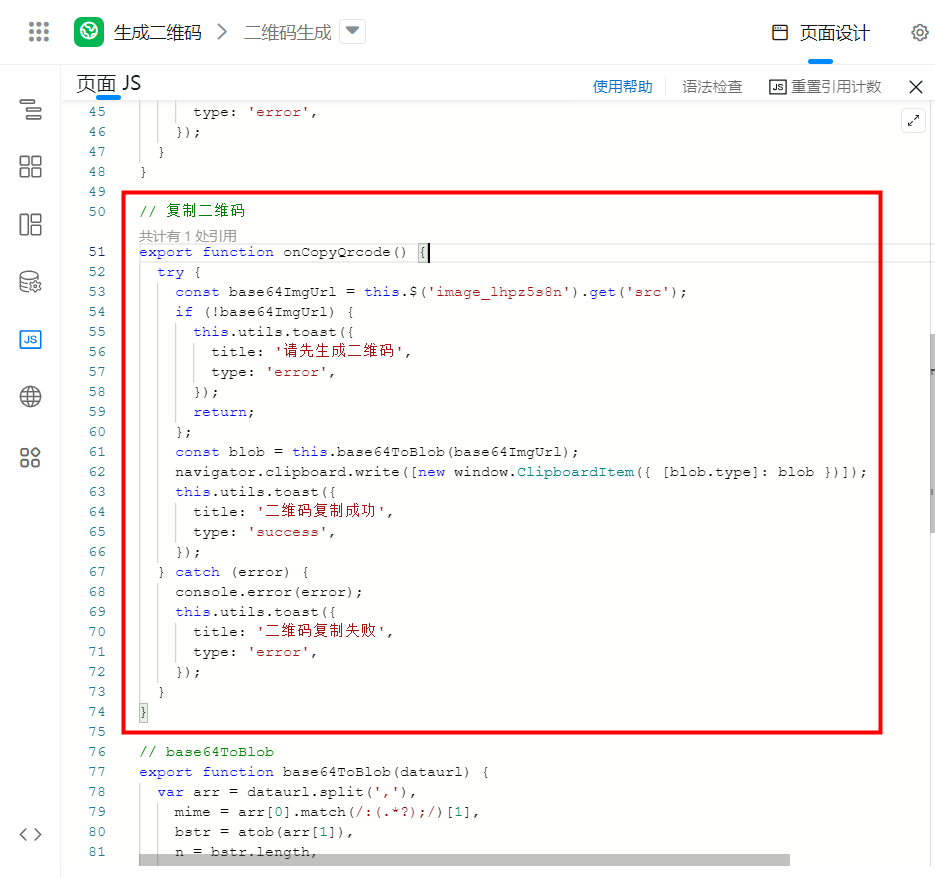Open the app launcher grid icon
Viewport: 935px width, 877px height.
(x=39, y=32)
